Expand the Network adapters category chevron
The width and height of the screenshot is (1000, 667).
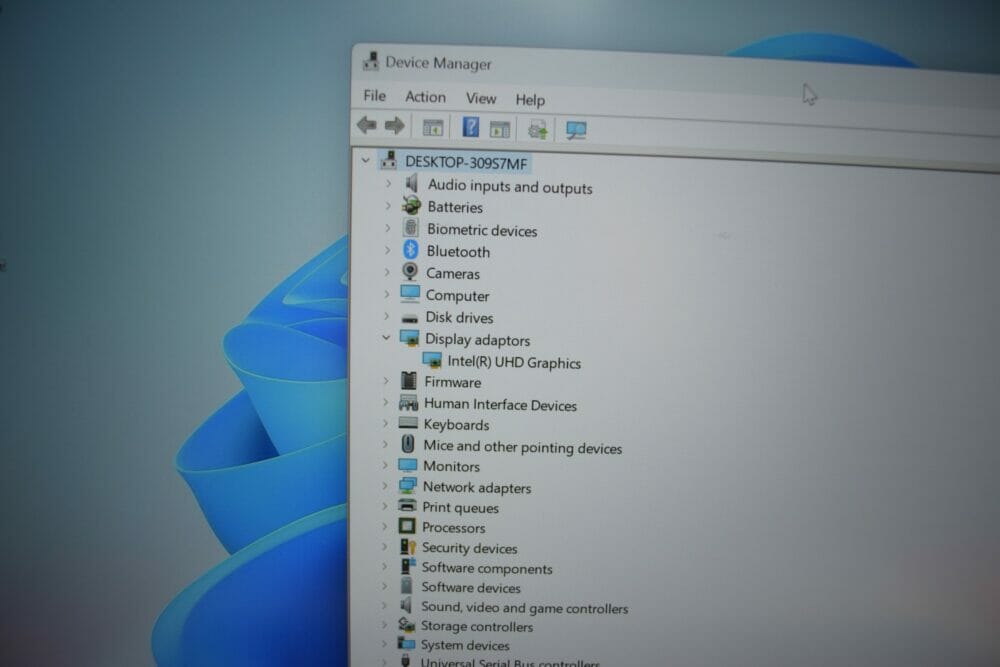pyautogui.click(x=385, y=486)
